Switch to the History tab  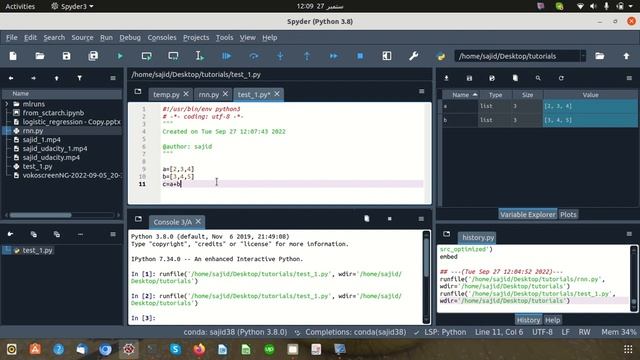point(528,320)
